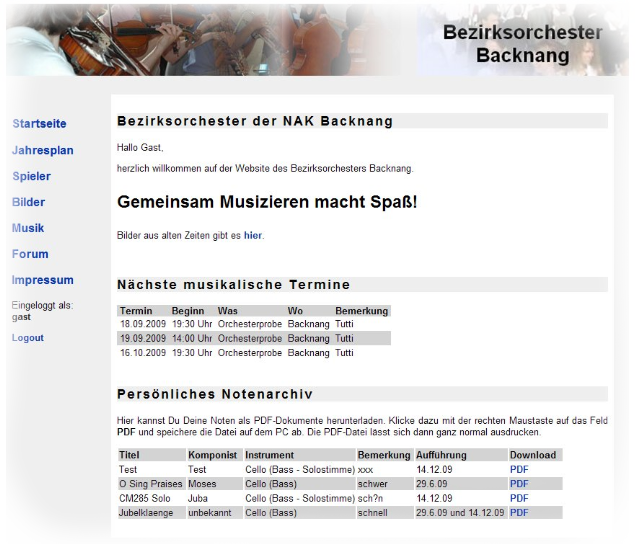Download PDF for CM285 Solo

point(519,498)
